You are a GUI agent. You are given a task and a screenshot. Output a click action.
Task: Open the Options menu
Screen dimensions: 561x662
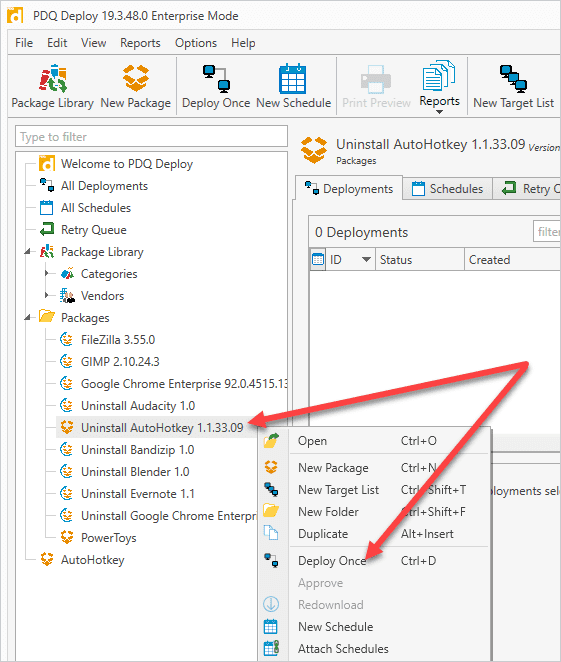(196, 43)
